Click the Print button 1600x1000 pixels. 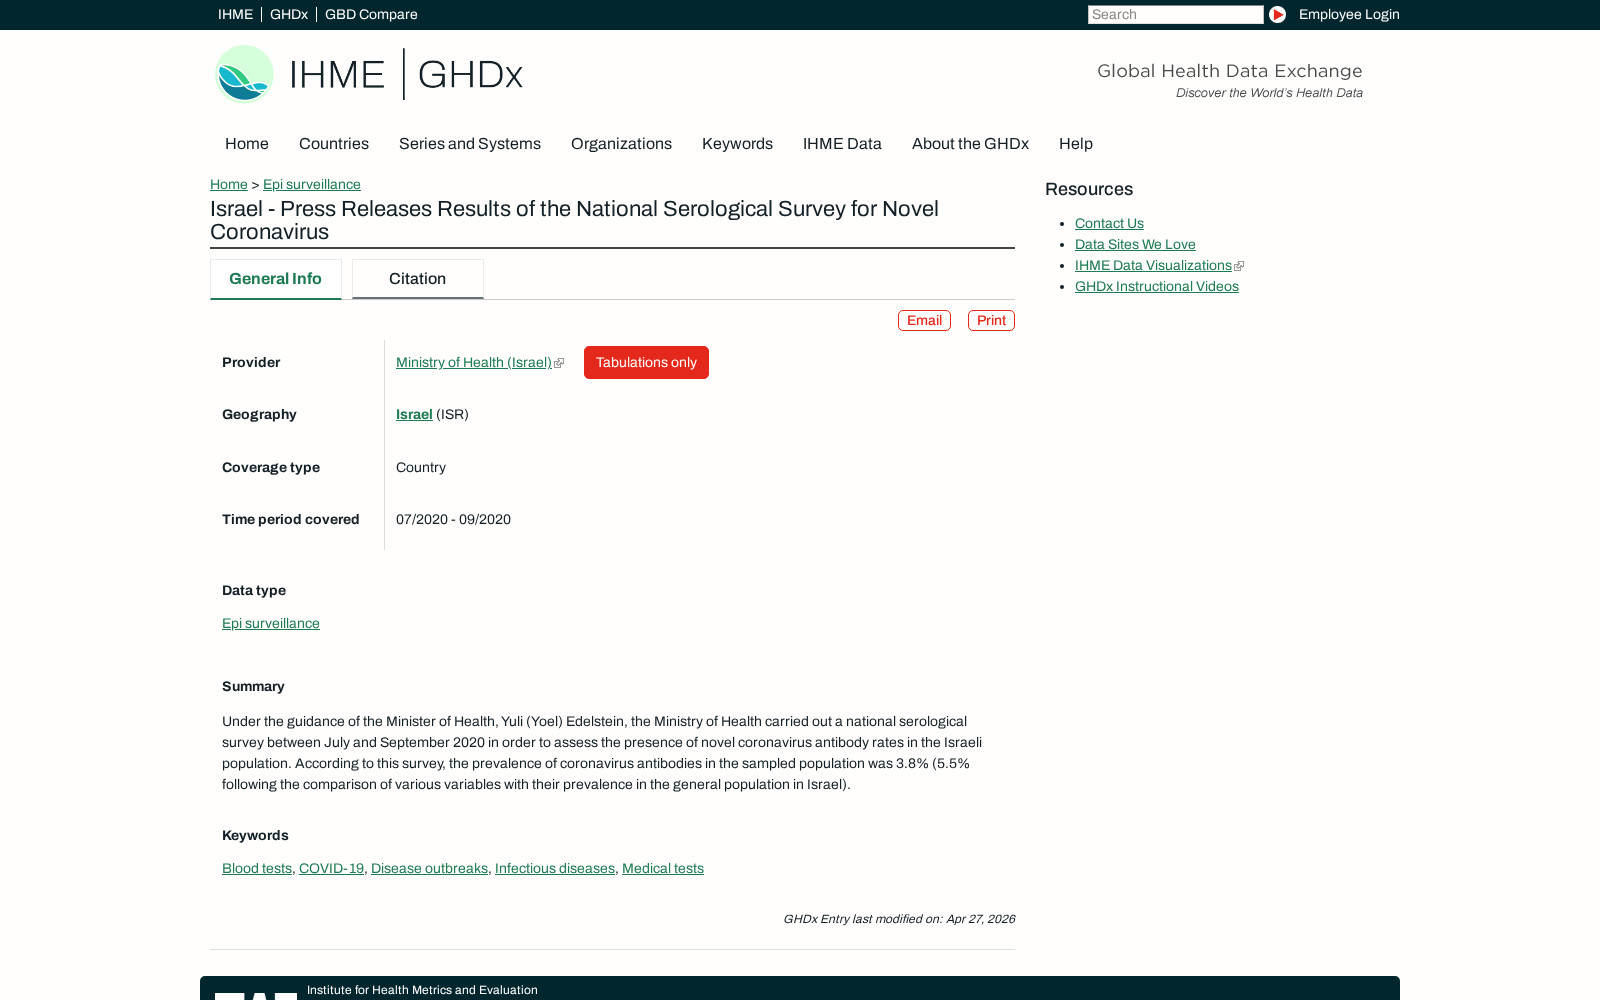tap(991, 320)
